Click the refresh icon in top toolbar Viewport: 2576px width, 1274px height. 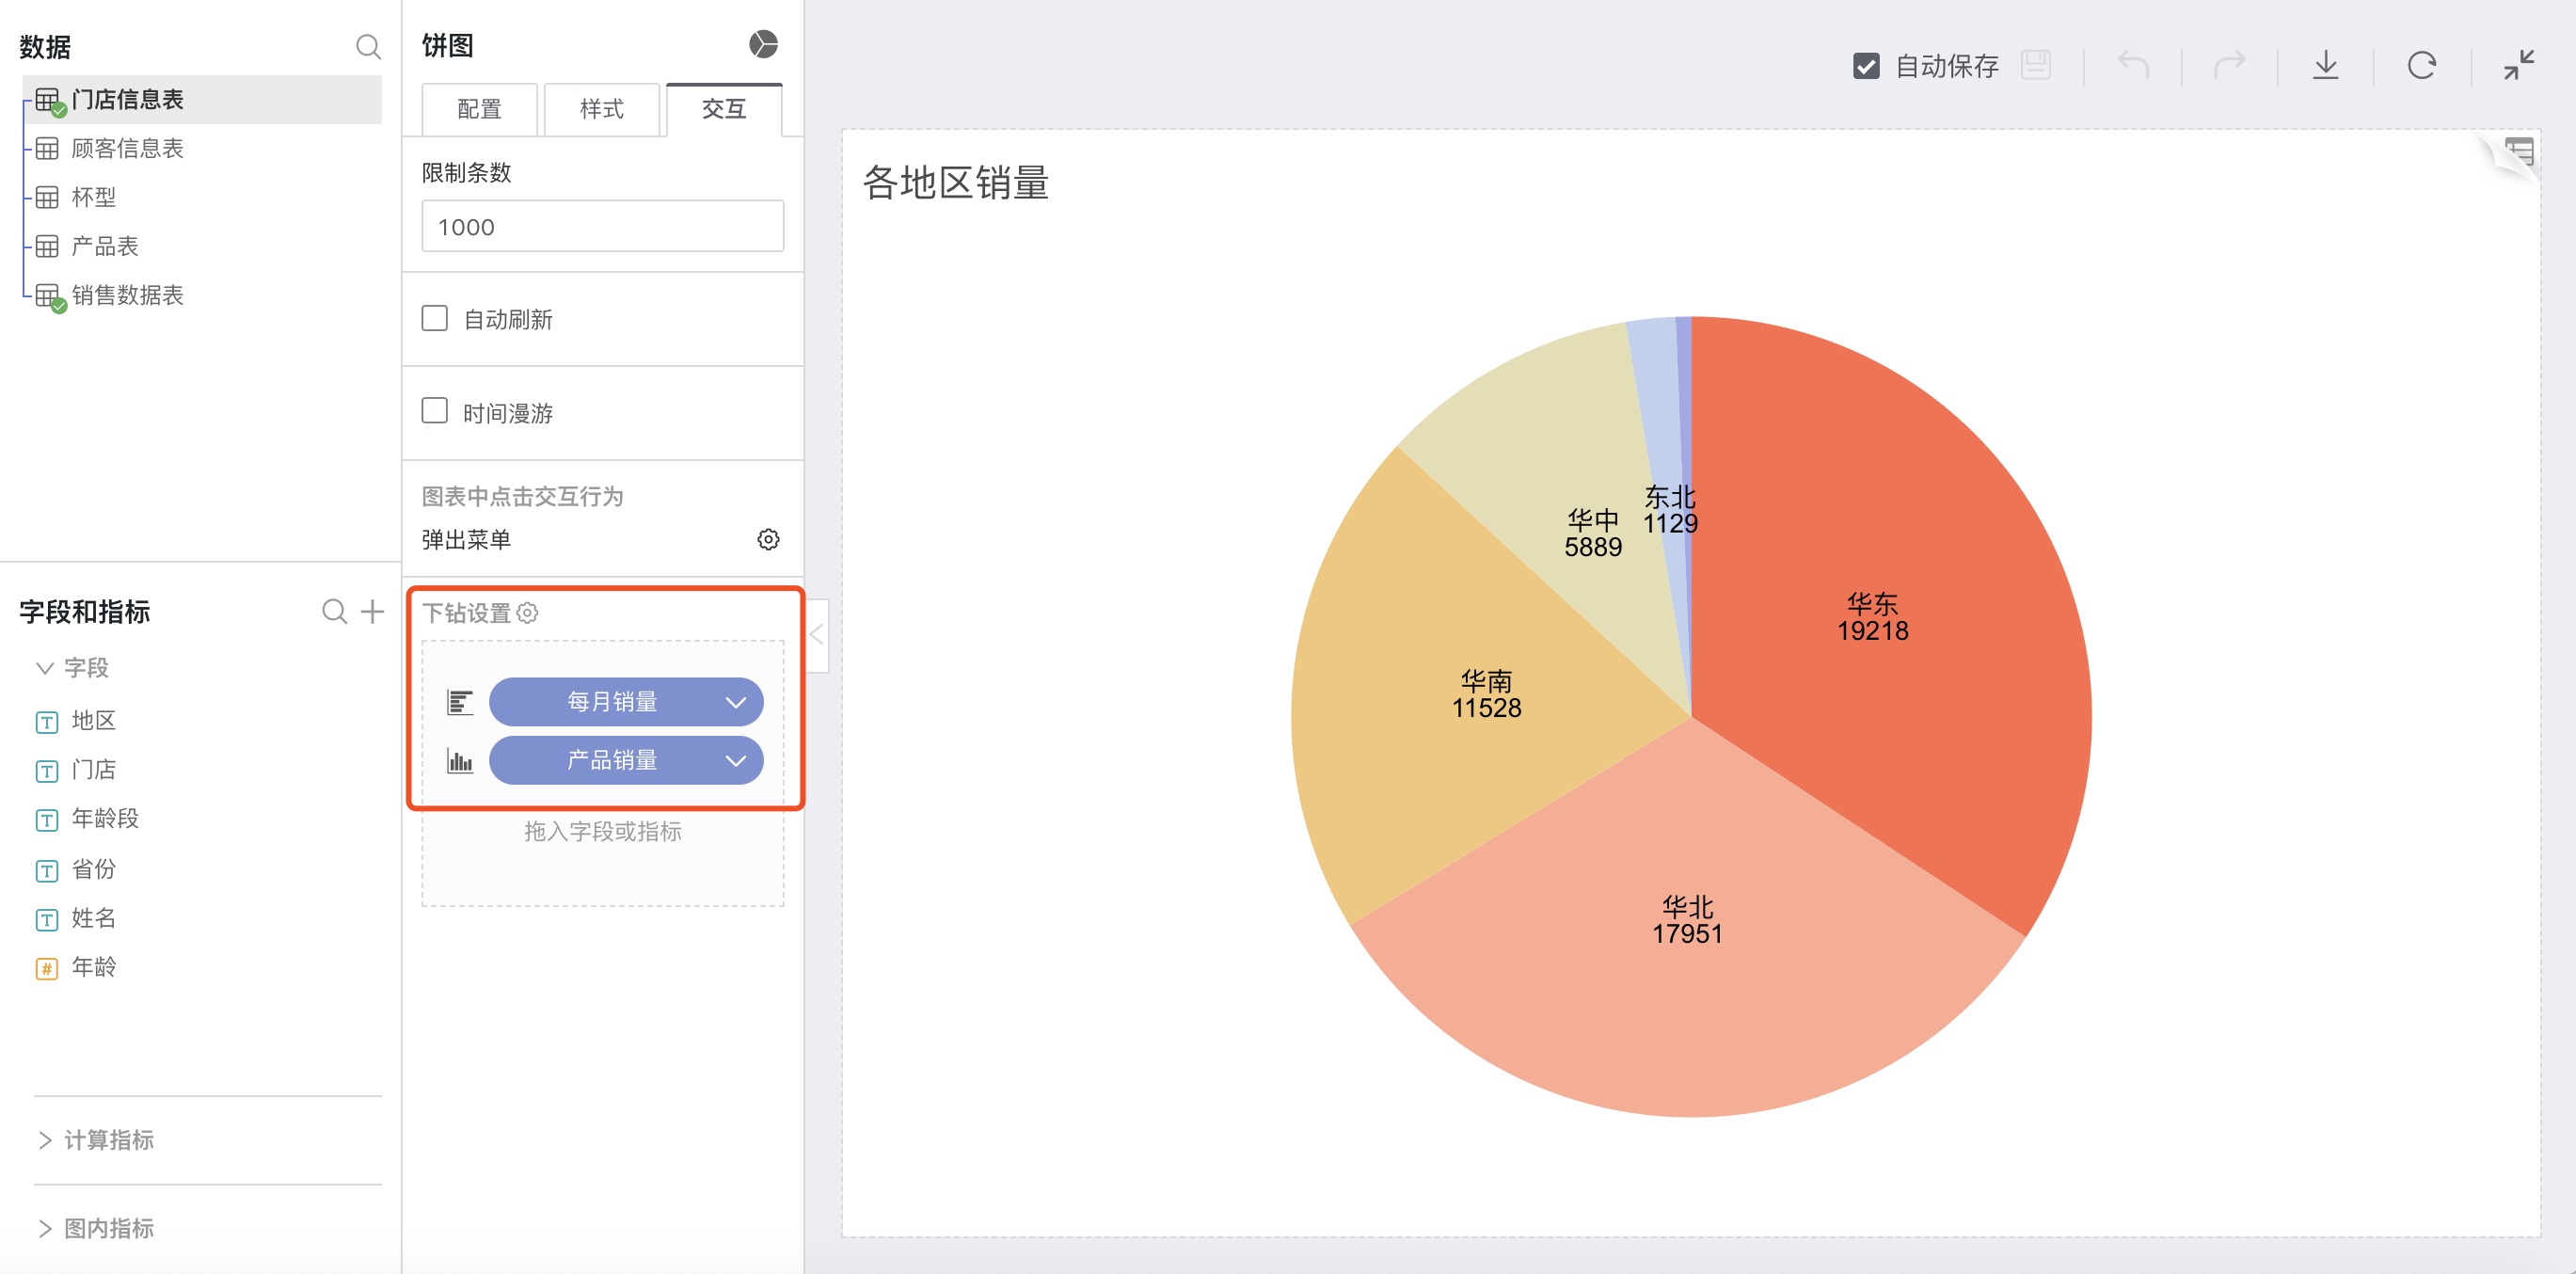pyautogui.click(x=2421, y=66)
